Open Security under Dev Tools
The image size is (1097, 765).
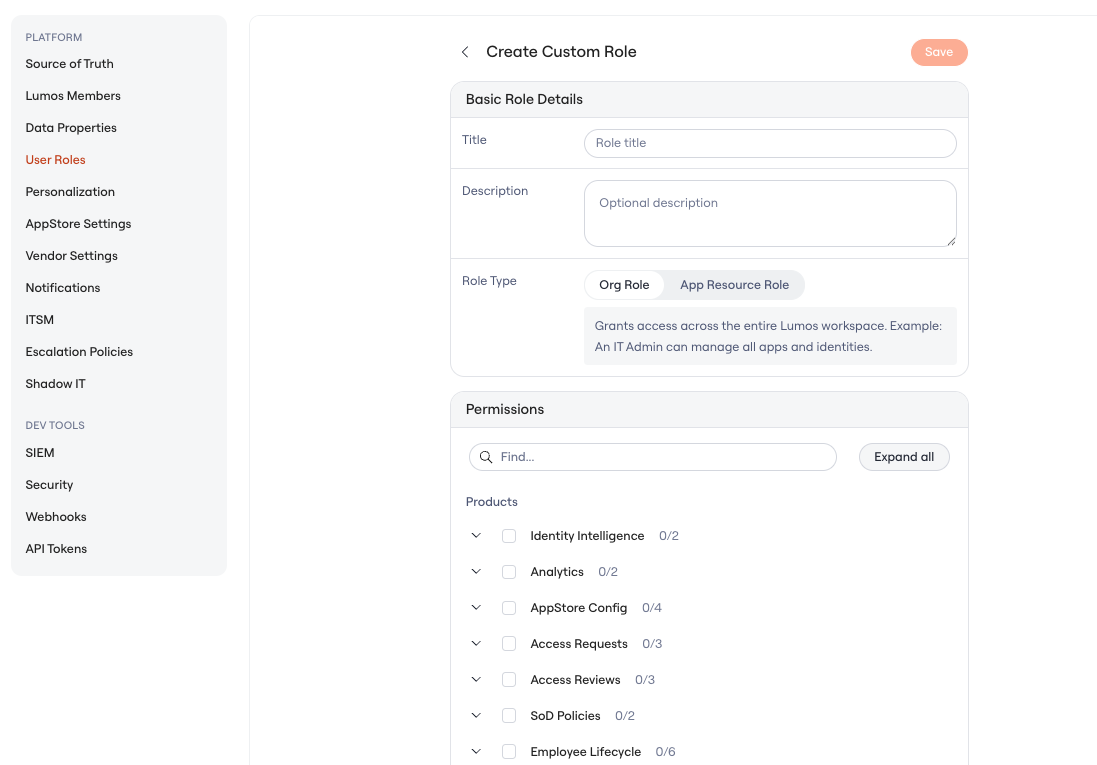pos(49,485)
